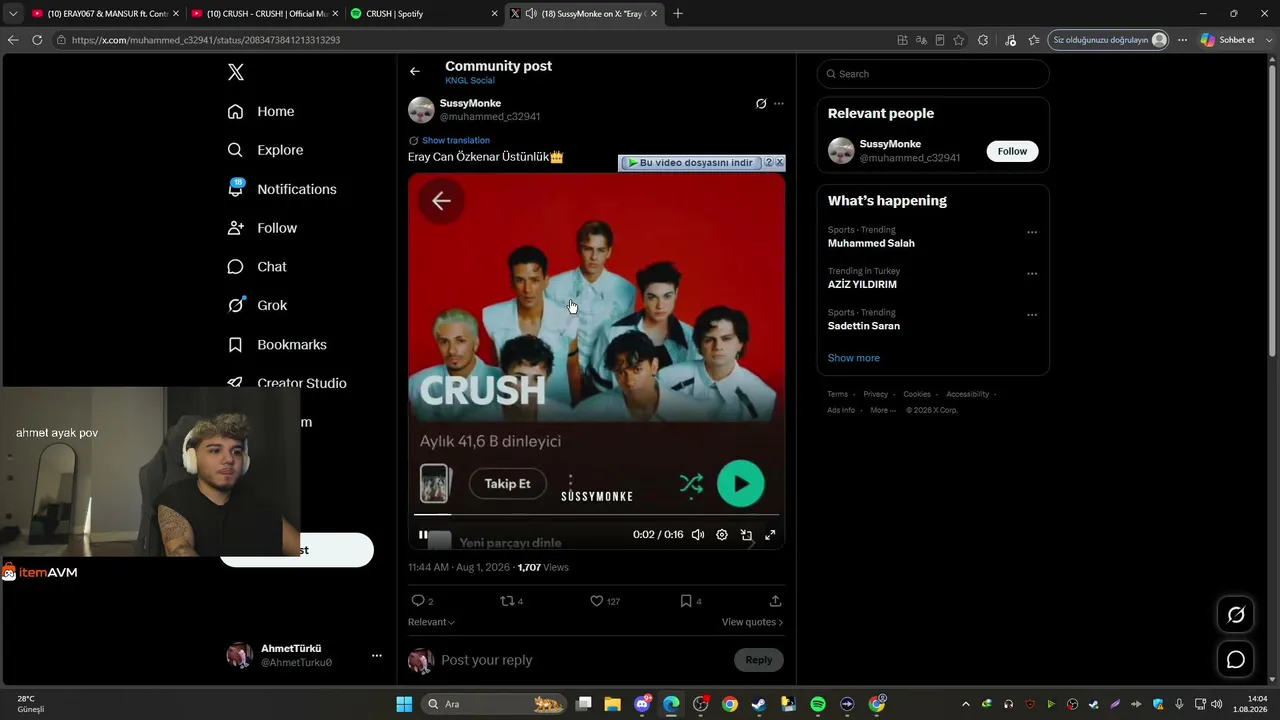Screen dimensions: 1280x720
Task: Open the floating chat messages button
Action: coord(1236,660)
